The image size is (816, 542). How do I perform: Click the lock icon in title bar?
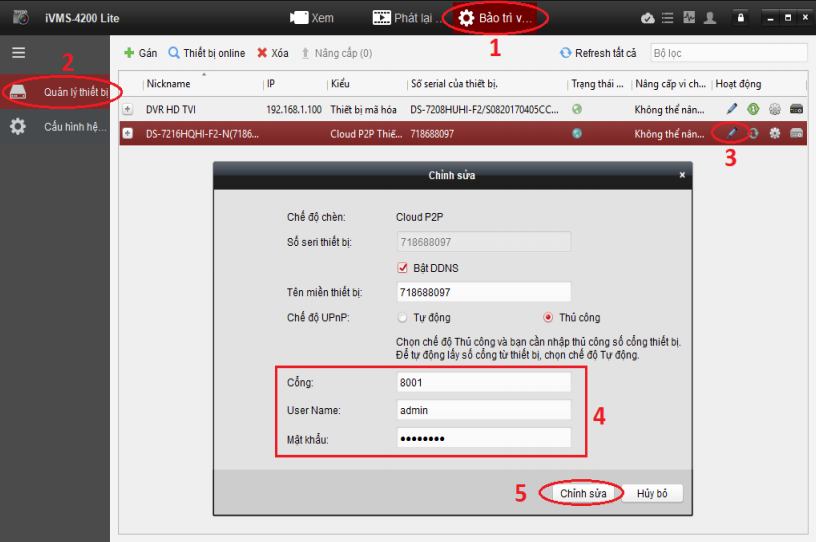(740, 18)
